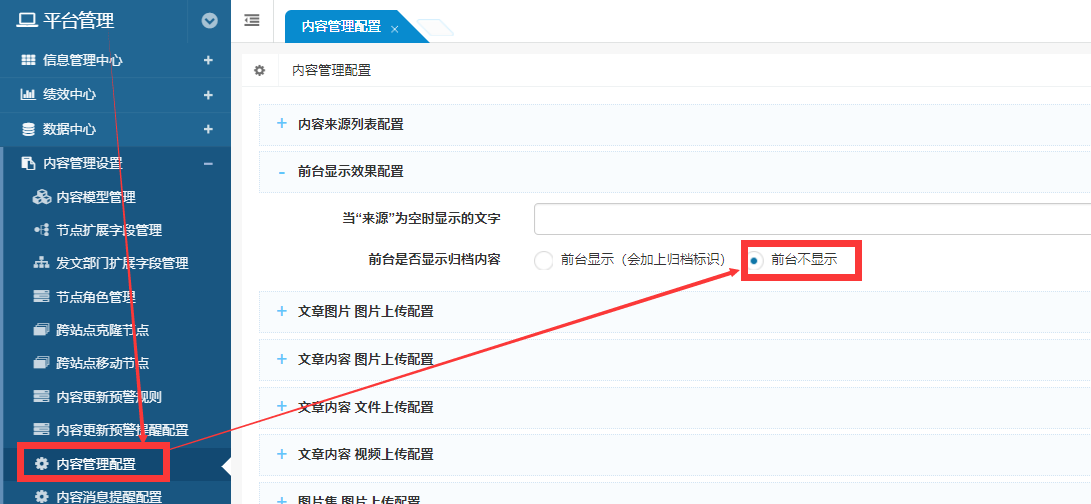Screen dimensions: 1091x504
Task: Click the 平台管理 laptop icon
Action: pyautogui.click(x=27, y=21)
